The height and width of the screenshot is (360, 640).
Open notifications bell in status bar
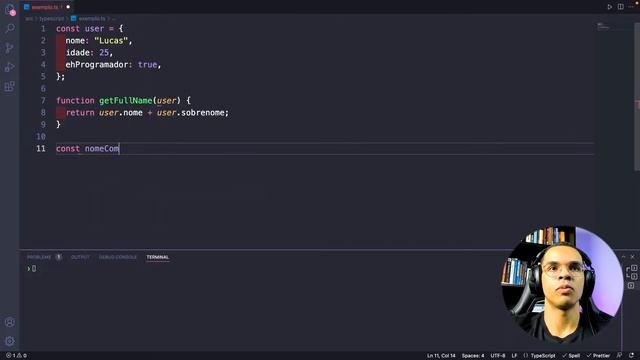pyautogui.click(x=631, y=356)
